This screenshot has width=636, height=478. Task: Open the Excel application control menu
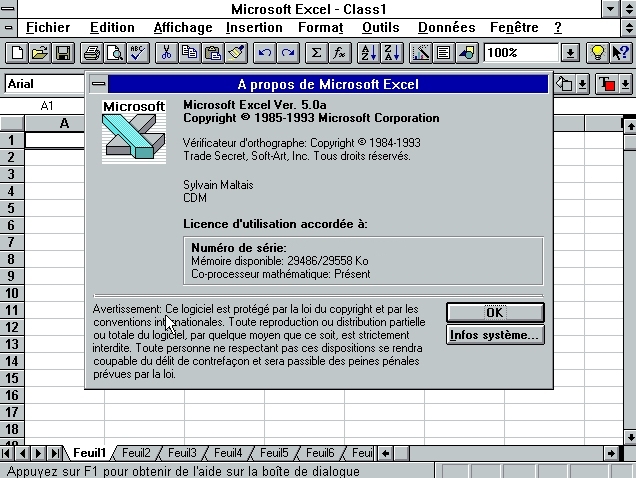(x=8, y=9)
